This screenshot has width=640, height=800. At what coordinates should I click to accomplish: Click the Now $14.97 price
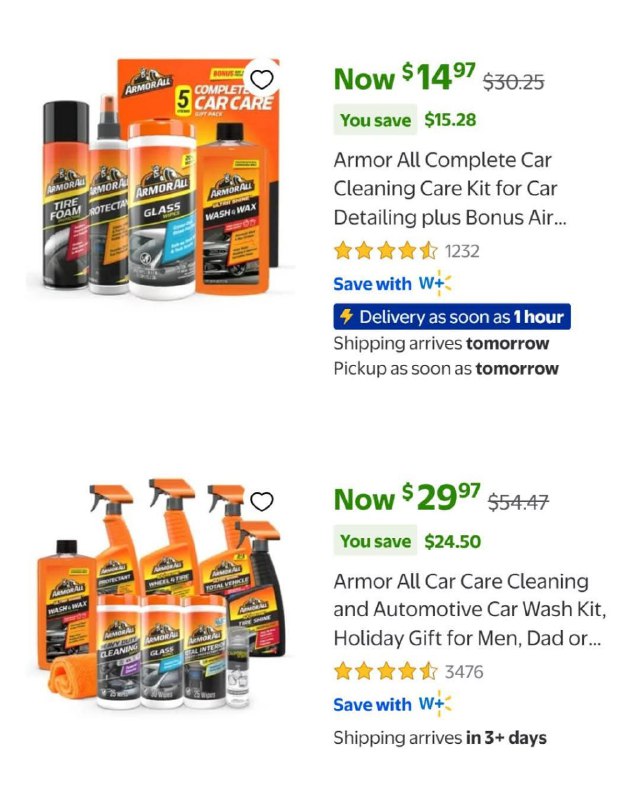405,77
